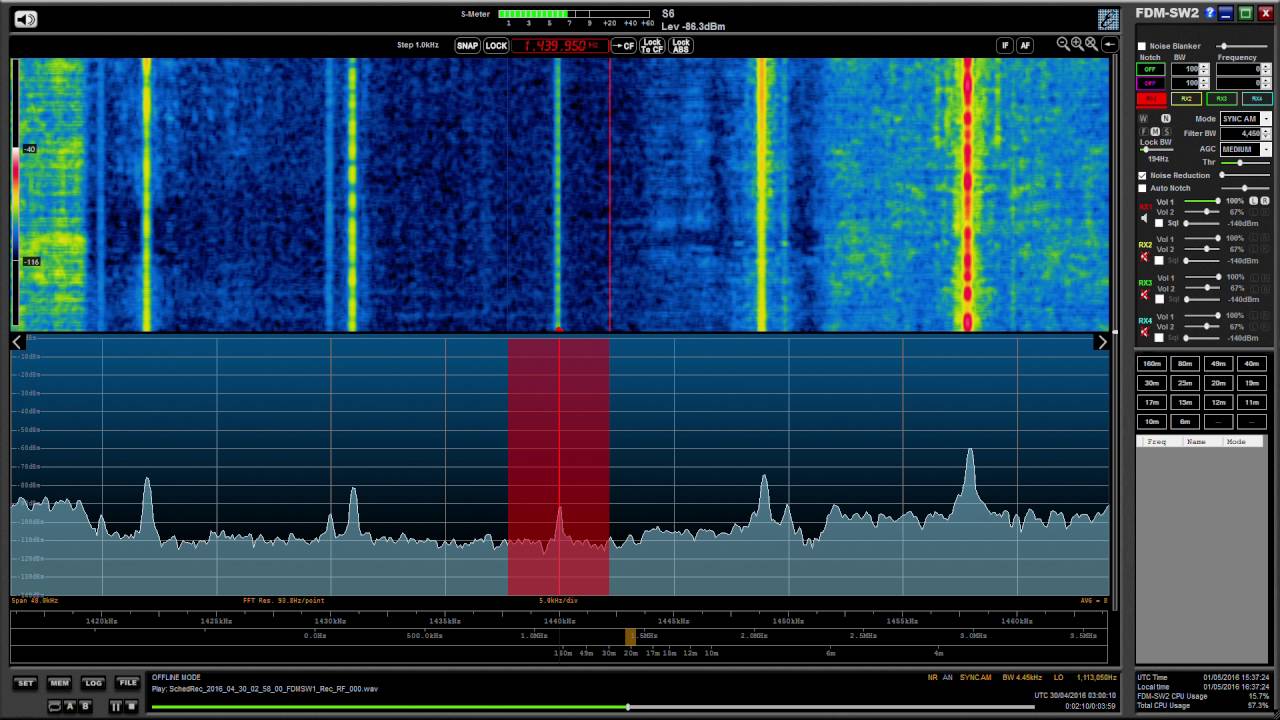Unmute the RX4 speaker icon
The height and width of the screenshot is (720, 1280).
click(1145, 332)
